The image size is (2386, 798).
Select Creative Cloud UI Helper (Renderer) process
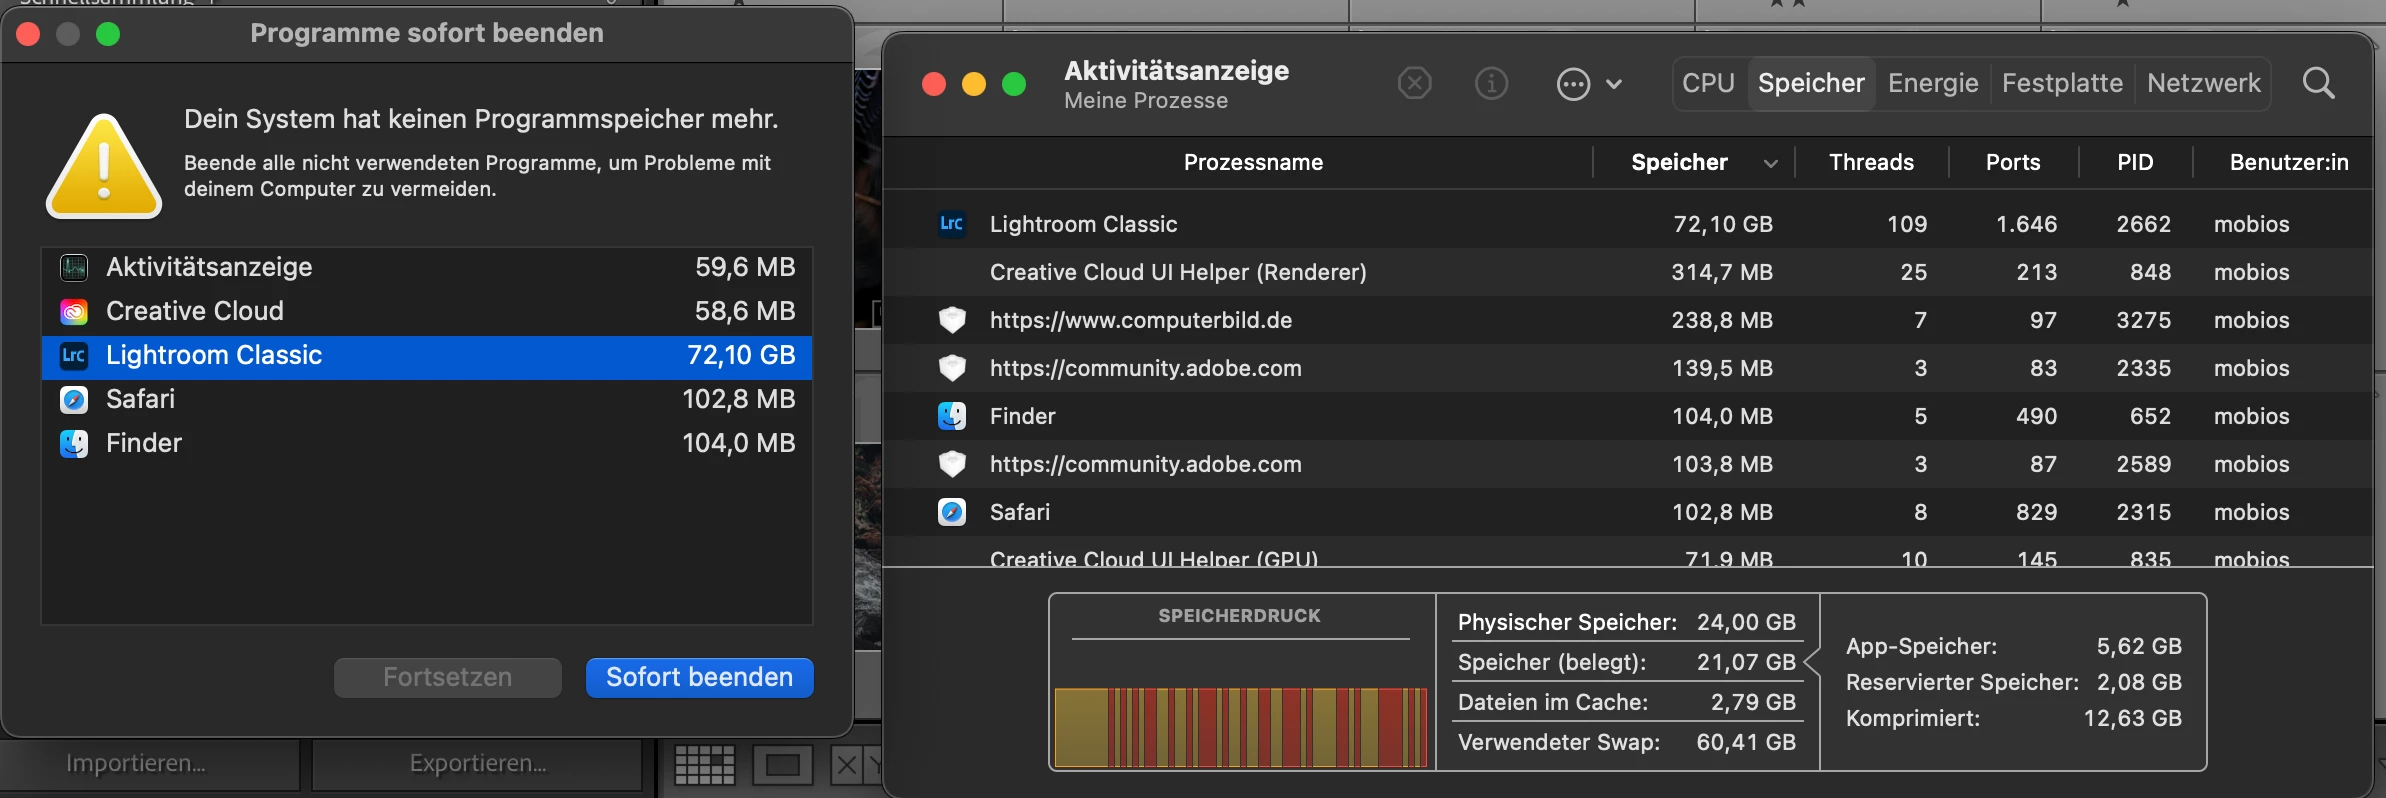pyautogui.click(x=1628, y=272)
